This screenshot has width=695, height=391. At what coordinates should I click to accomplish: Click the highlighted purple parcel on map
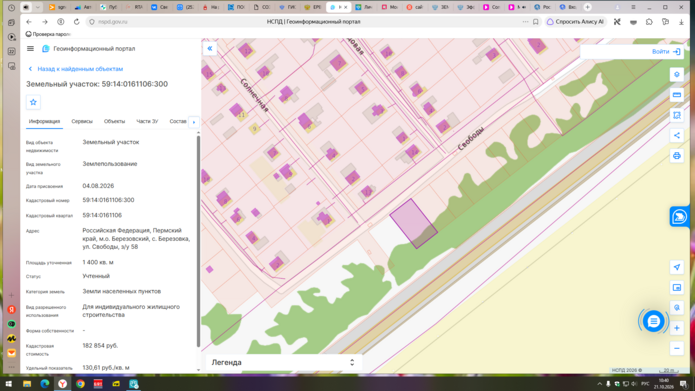tap(413, 222)
